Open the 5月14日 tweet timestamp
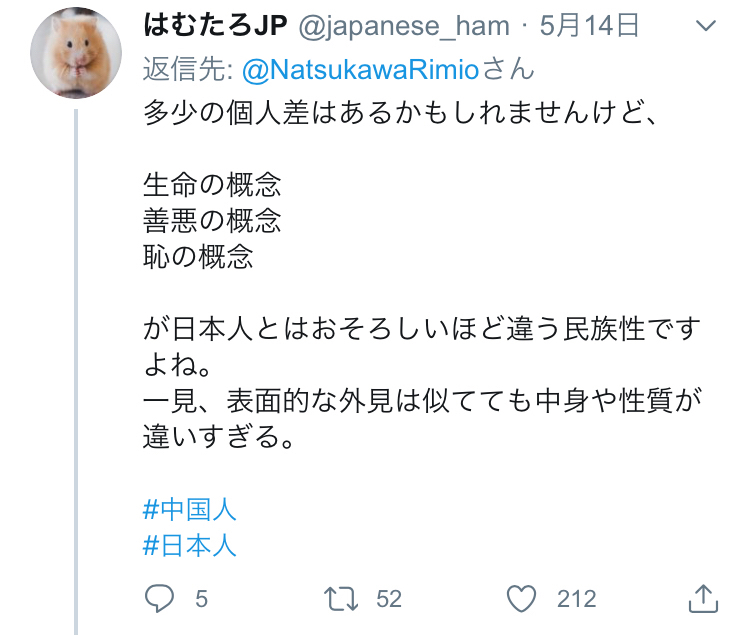The height and width of the screenshot is (636, 750). (x=589, y=25)
